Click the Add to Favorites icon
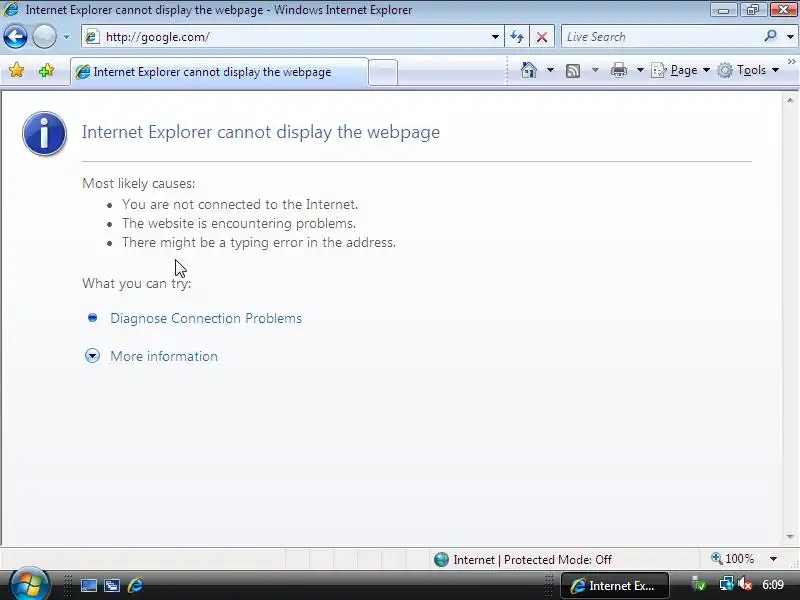This screenshot has height=600, width=800. click(46, 70)
